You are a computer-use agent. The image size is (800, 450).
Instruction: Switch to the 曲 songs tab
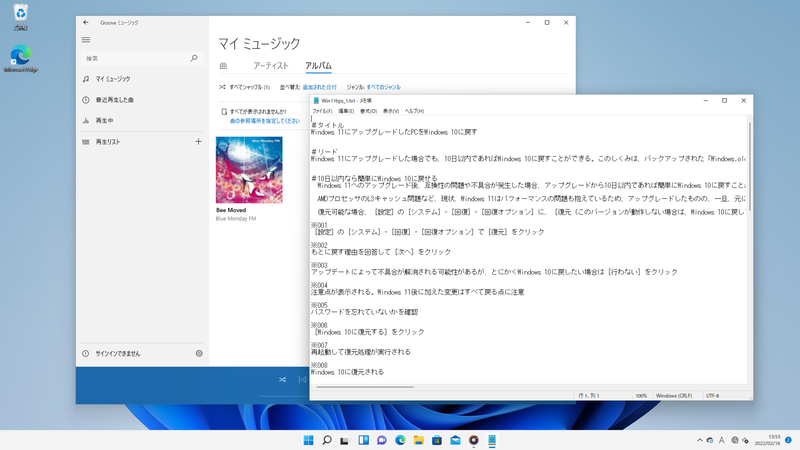pos(223,66)
